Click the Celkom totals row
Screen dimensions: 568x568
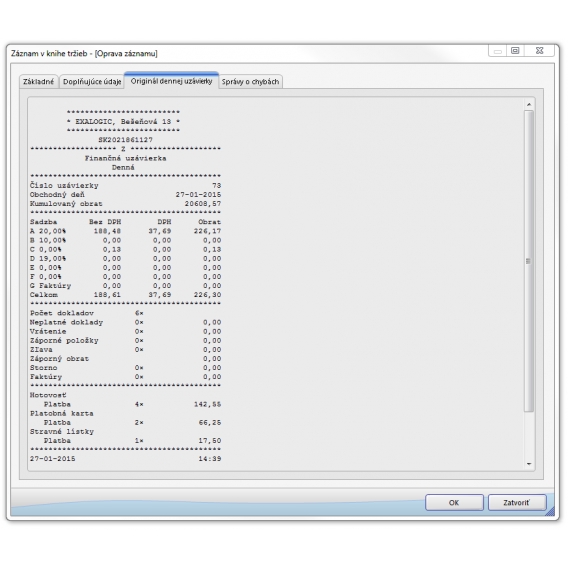[x=125, y=295]
